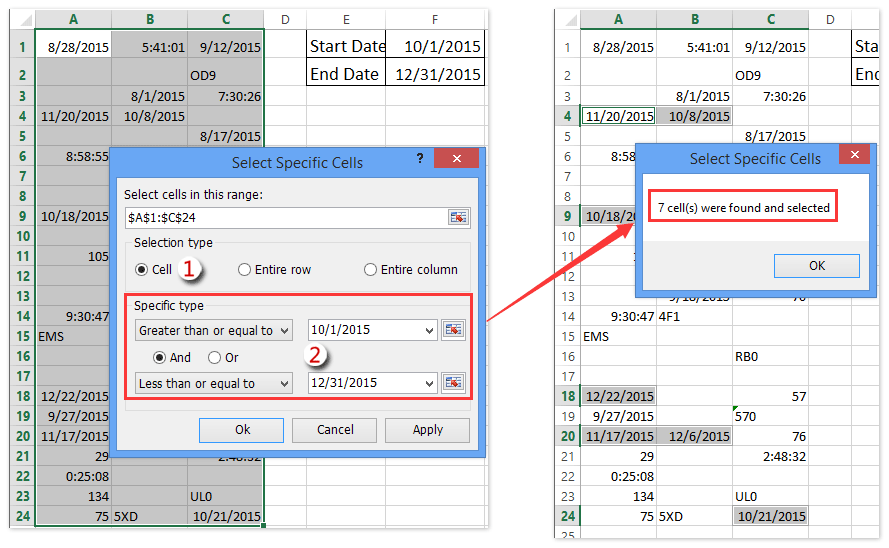Viewport: 889px width, 548px height.
Task: Click the Cancel button
Action: point(335,429)
